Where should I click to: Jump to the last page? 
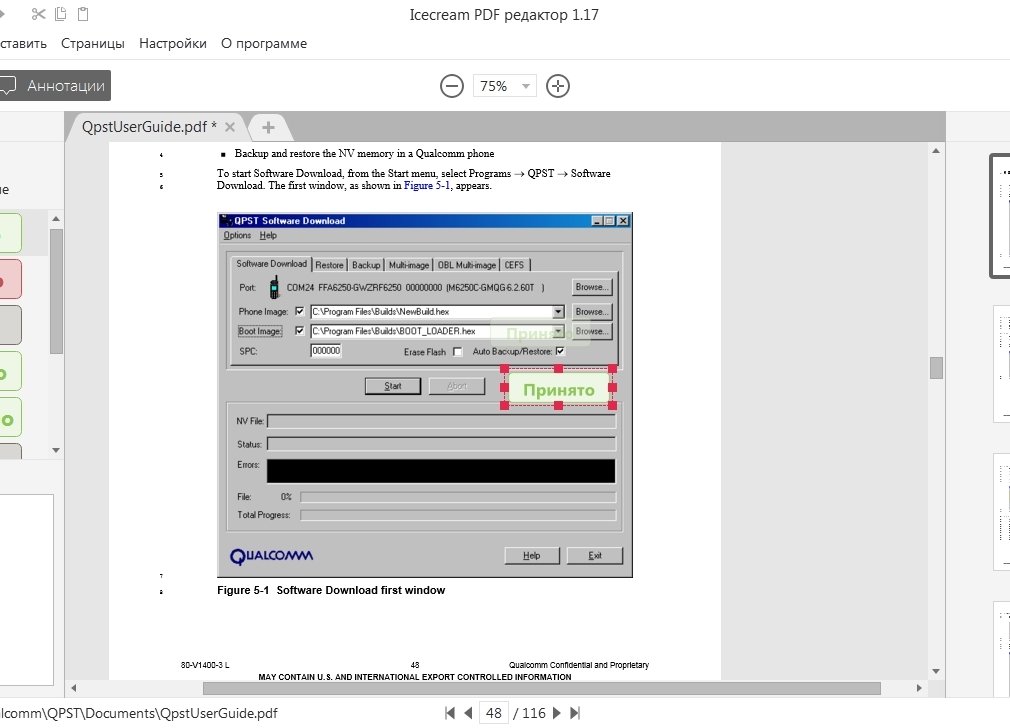pyautogui.click(x=575, y=713)
